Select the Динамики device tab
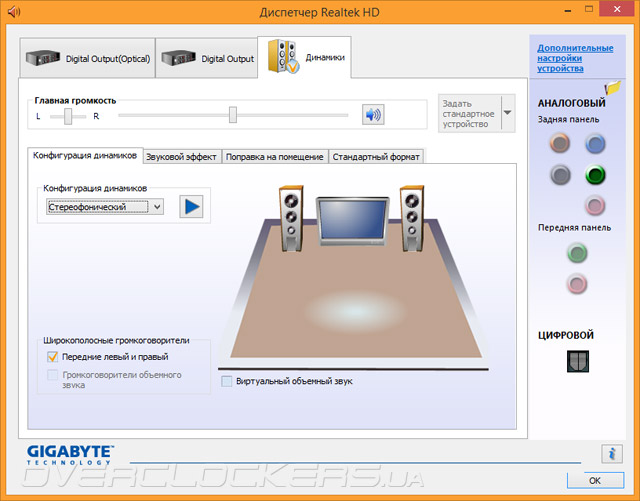 point(304,57)
